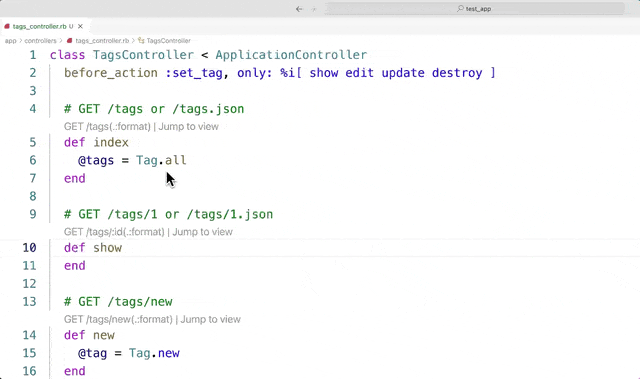Click line number 10 in the gutter
Screen dimensions: 640x379
click(x=29, y=248)
